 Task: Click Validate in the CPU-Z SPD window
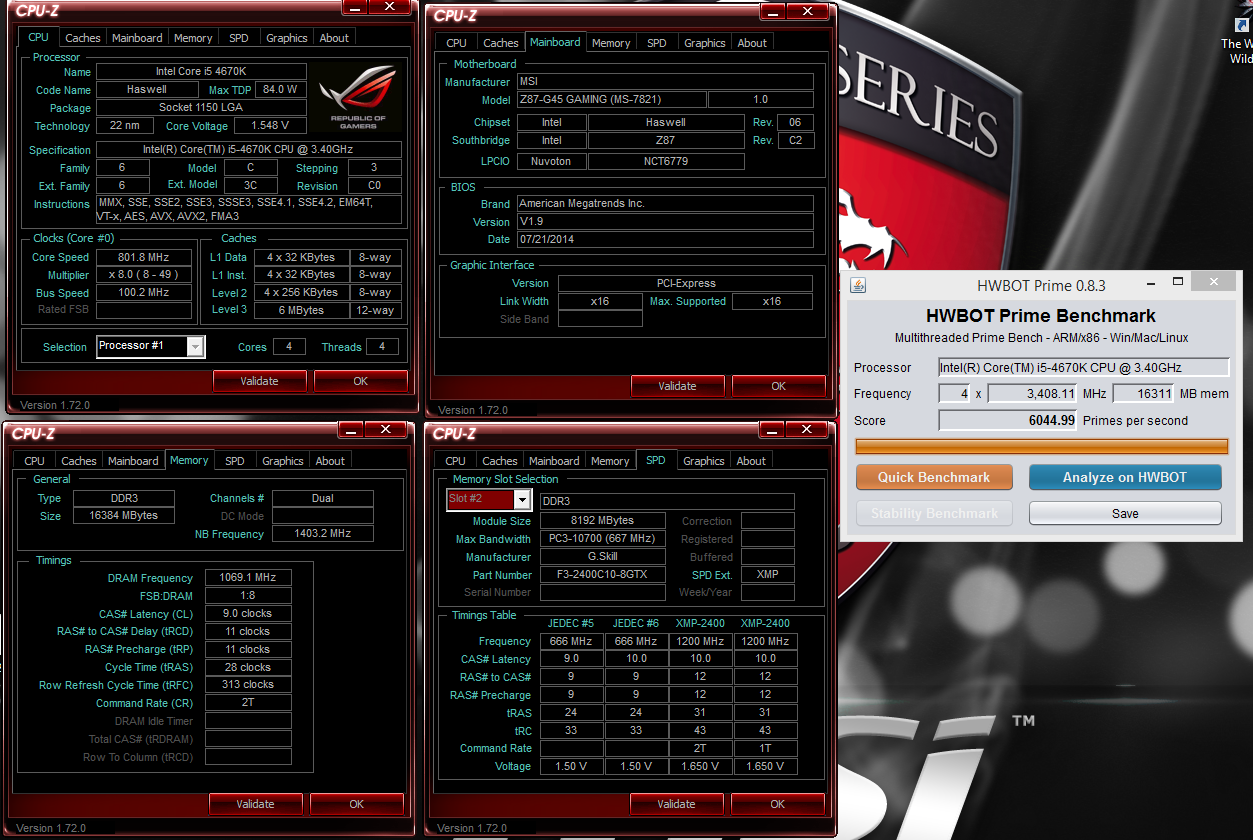(x=676, y=804)
